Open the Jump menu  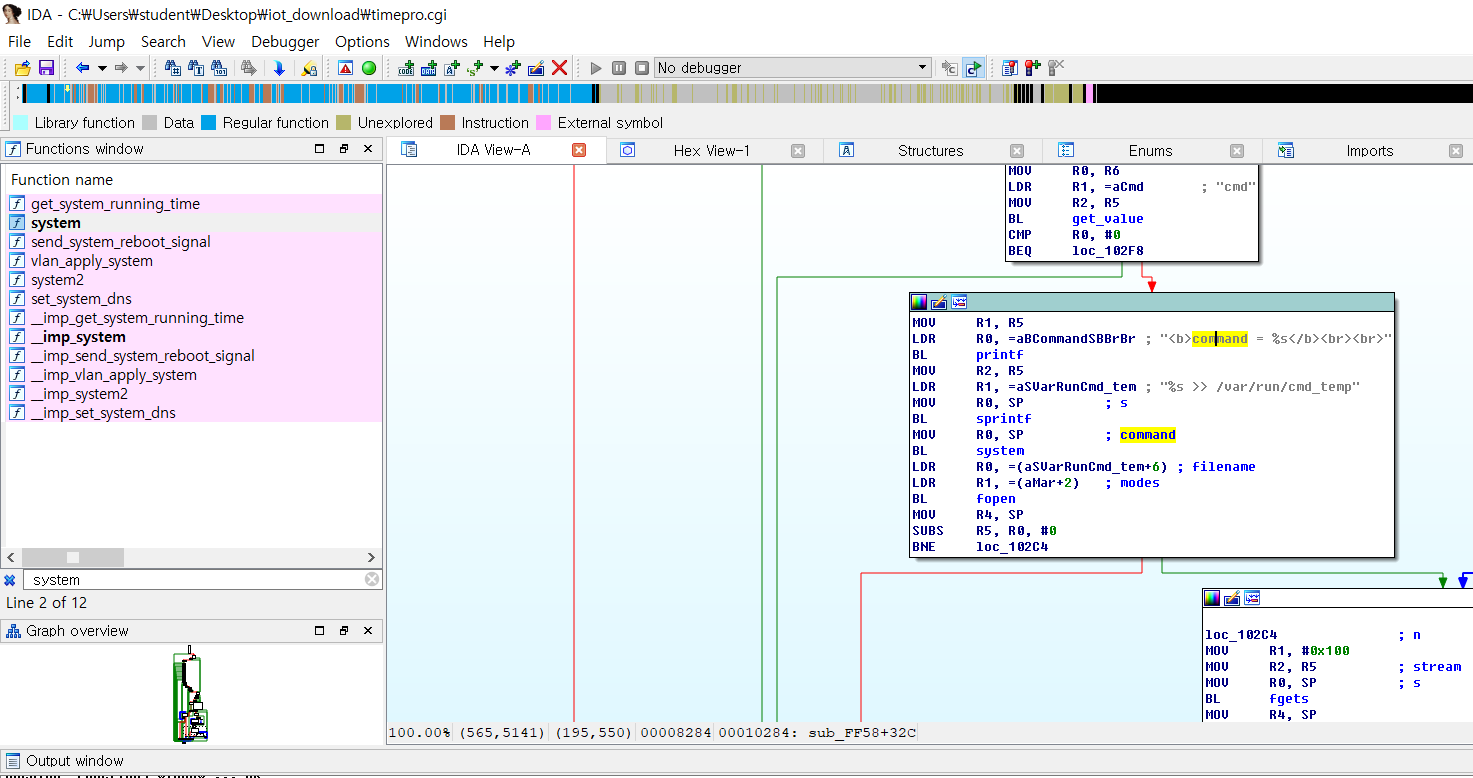(x=106, y=41)
